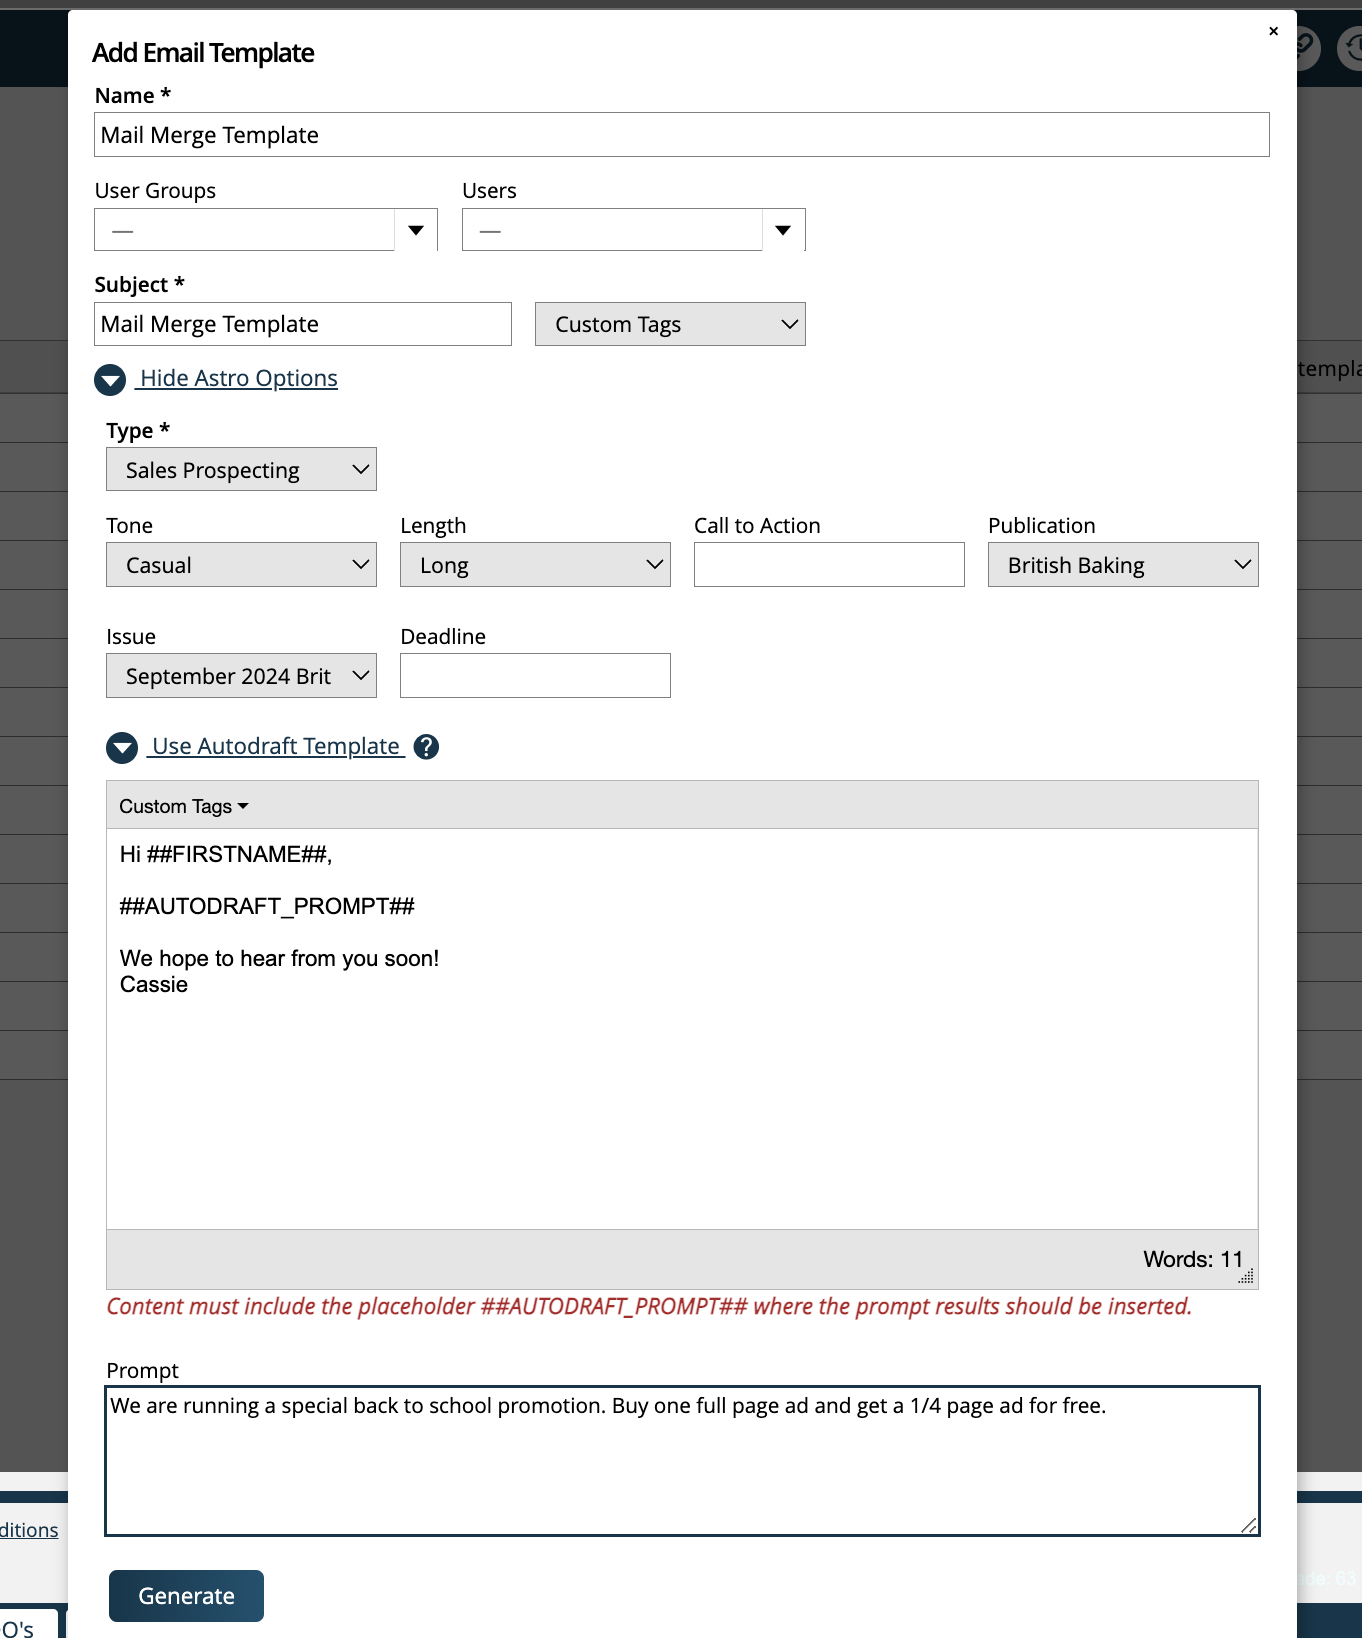This screenshot has height=1638, width=1362.
Task: Click the ##AUTODRAFT_PROMPT## placeholder text
Action: 267,906
